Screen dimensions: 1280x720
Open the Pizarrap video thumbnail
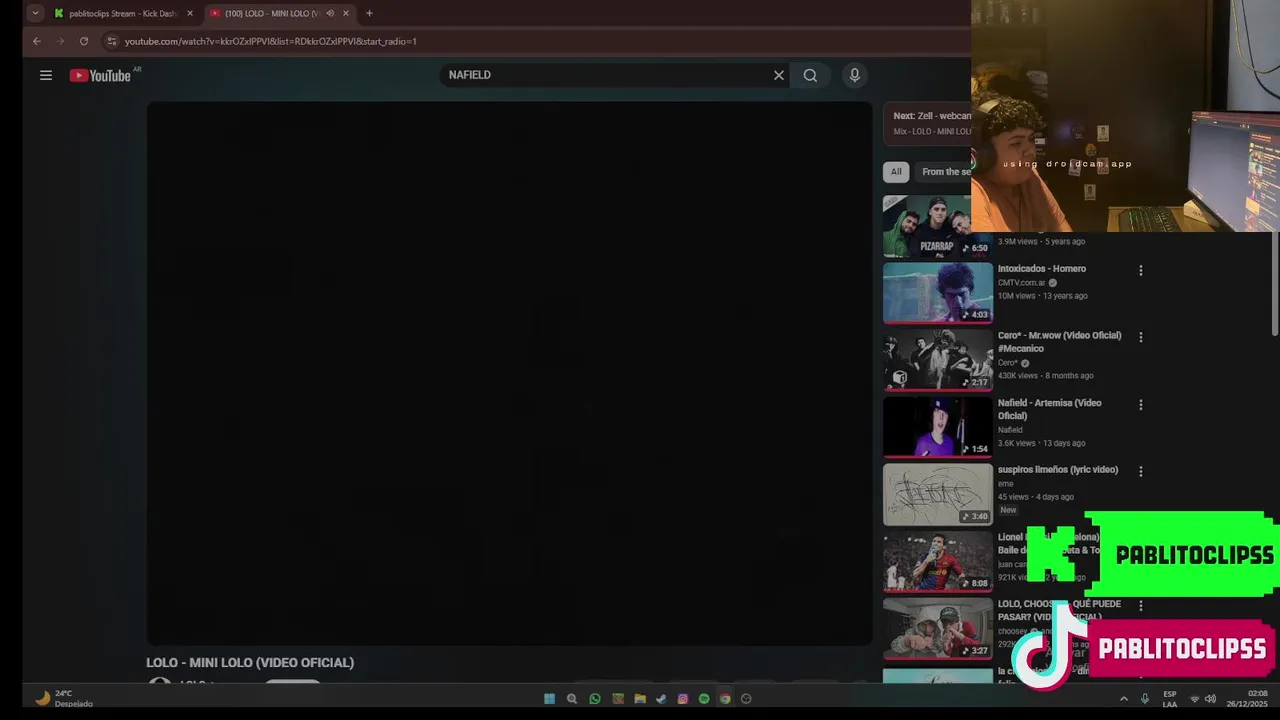click(x=928, y=226)
